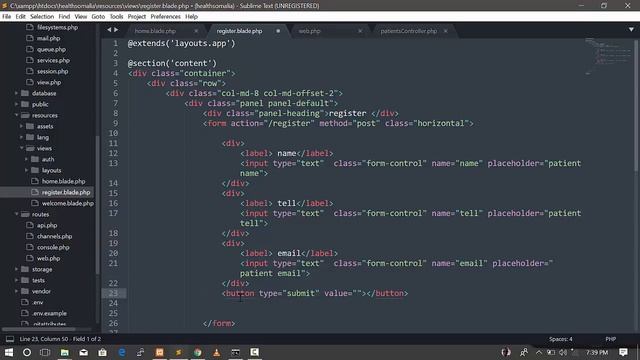Image resolution: width=640 pixels, height=360 pixels.
Task: Open the Goto menu
Action: tap(98, 17)
